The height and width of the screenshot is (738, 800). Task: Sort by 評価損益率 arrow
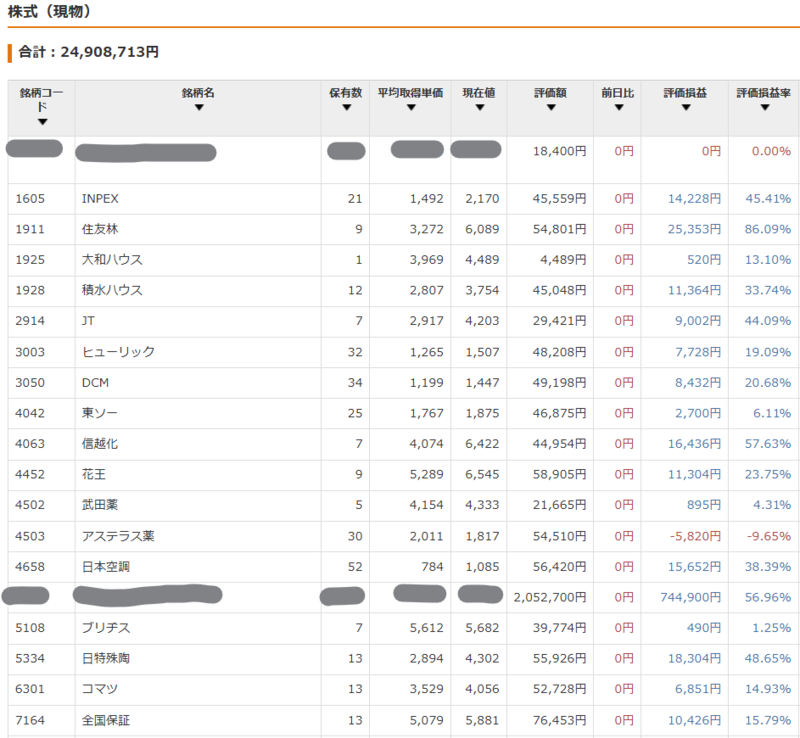[764, 108]
